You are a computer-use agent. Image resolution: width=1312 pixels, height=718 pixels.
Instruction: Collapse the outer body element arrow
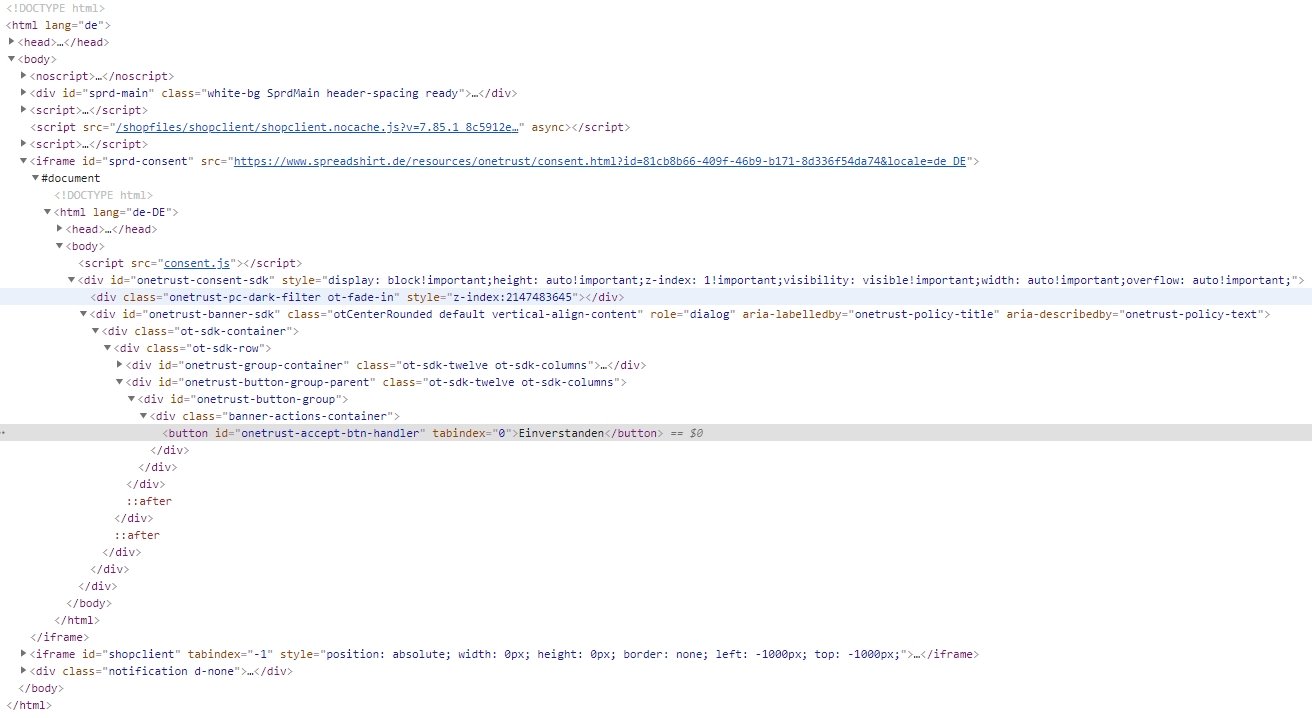click(x=11, y=59)
